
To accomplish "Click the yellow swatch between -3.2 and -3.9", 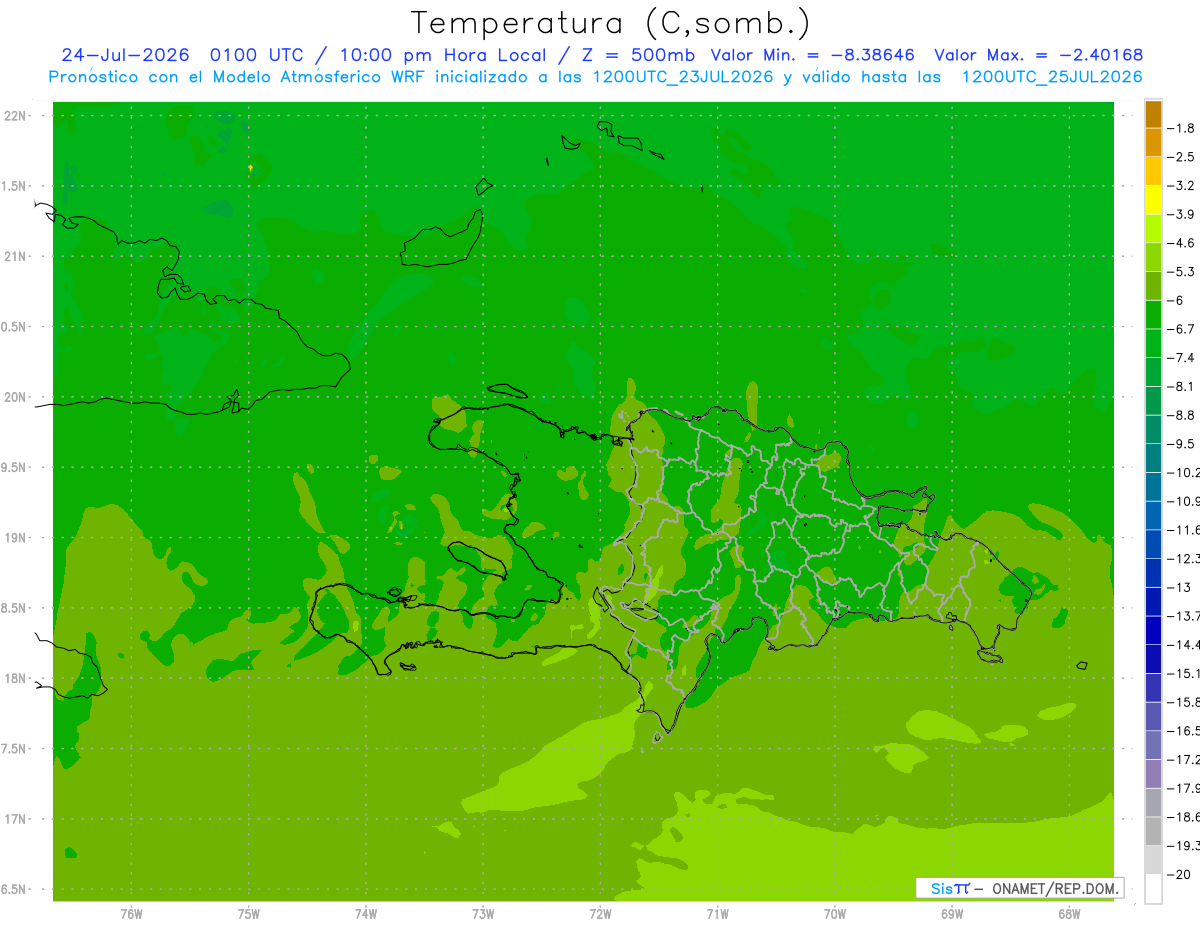I will click(x=1153, y=200).
